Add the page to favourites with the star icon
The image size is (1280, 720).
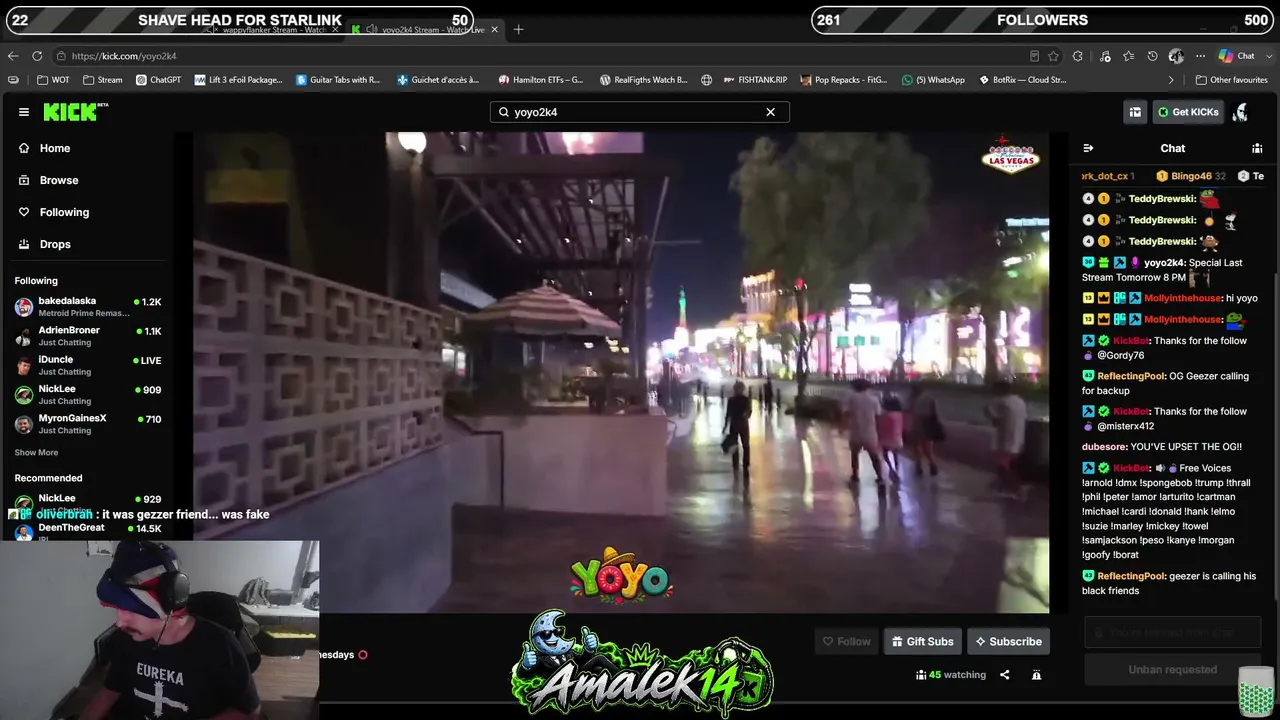1053,56
